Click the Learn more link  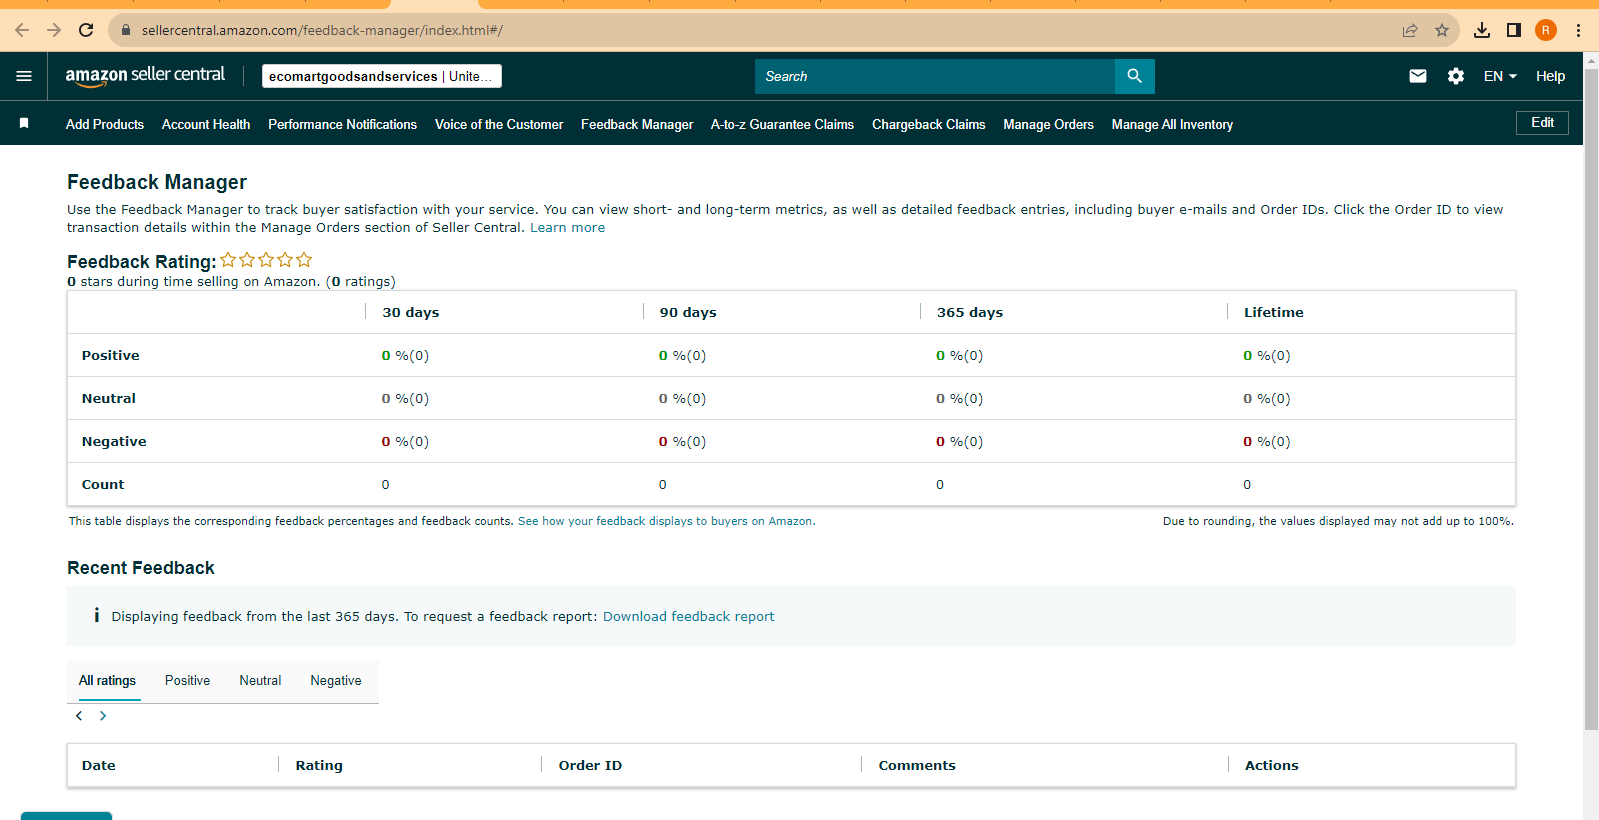pyautogui.click(x=567, y=228)
